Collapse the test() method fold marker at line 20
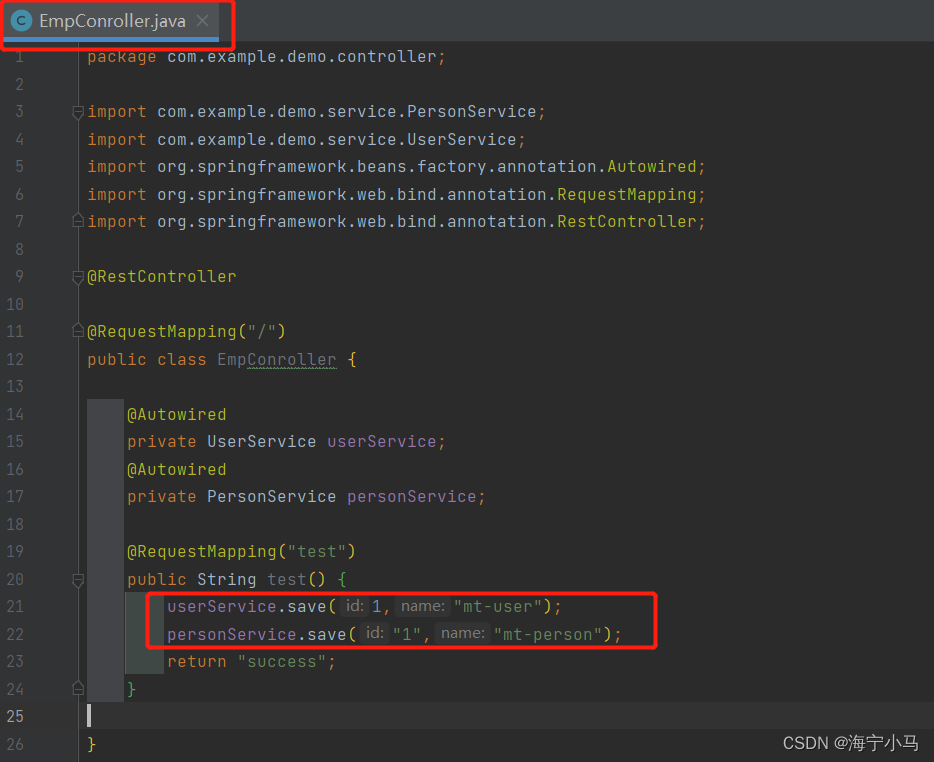Image resolution: width=934 pixels, height=762 pixels. (77, 579)
